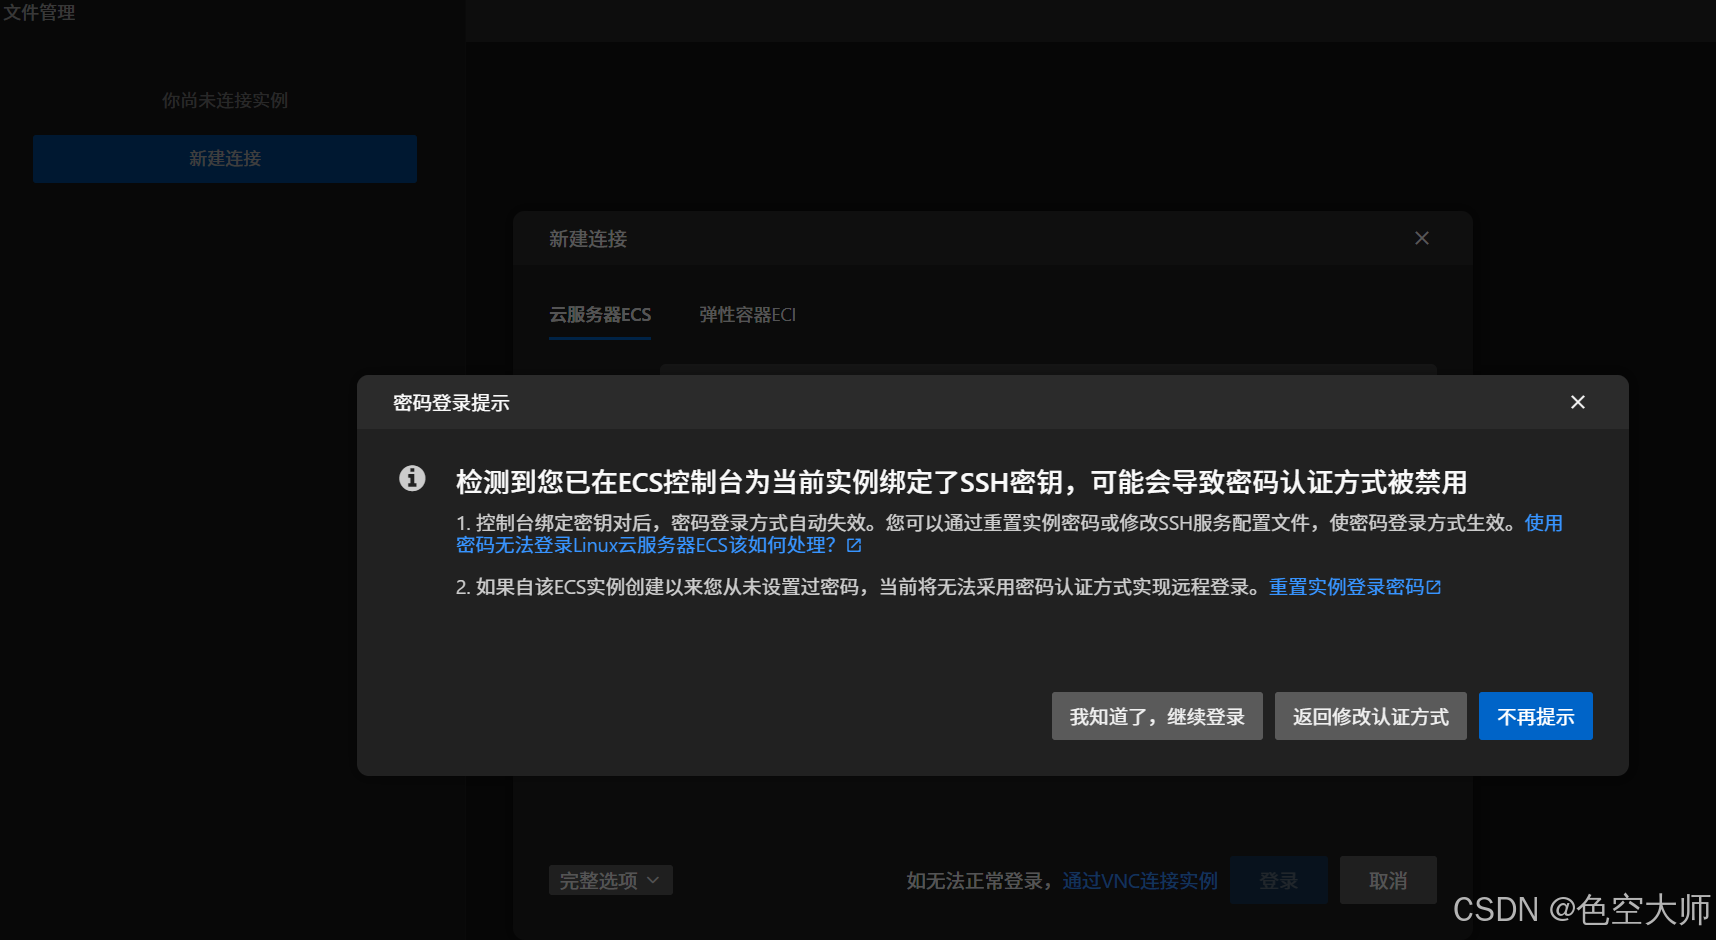The image size is (1716, 940).
Task: Close the 密码登录提示 dialog
Action: pos(1577,402)
